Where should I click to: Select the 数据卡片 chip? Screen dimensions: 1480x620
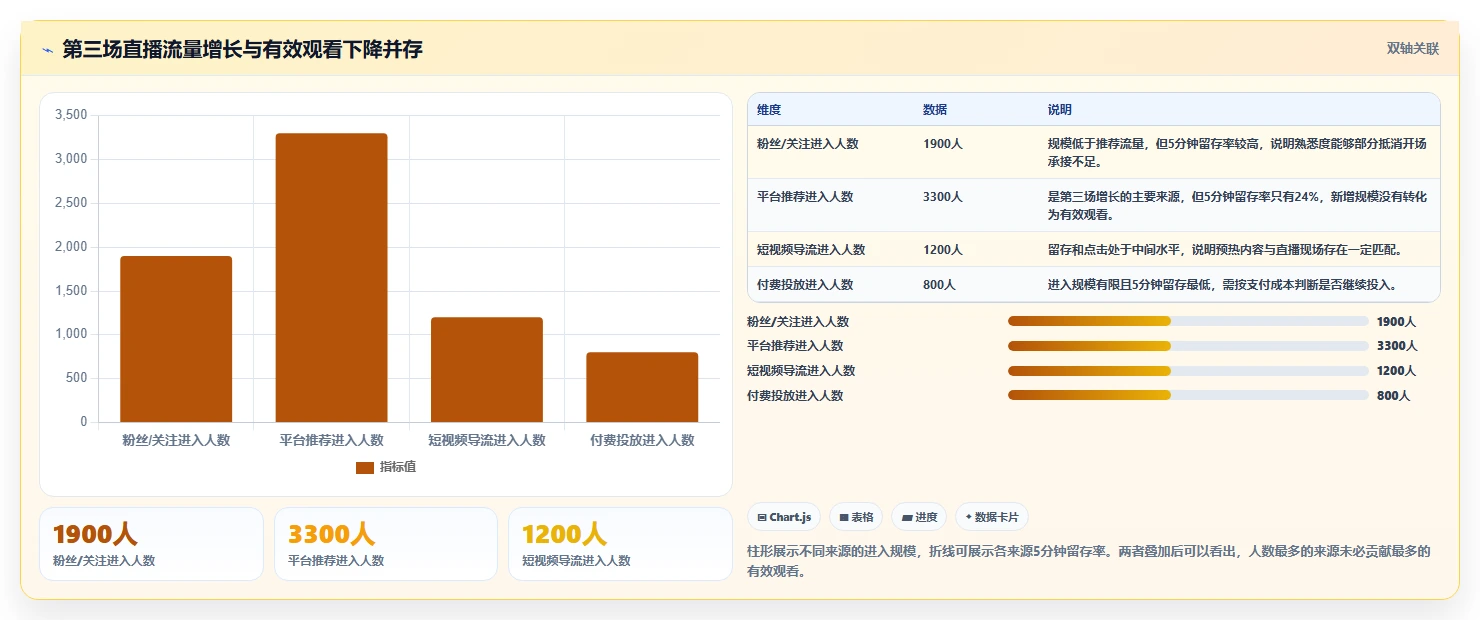[992, 517]
